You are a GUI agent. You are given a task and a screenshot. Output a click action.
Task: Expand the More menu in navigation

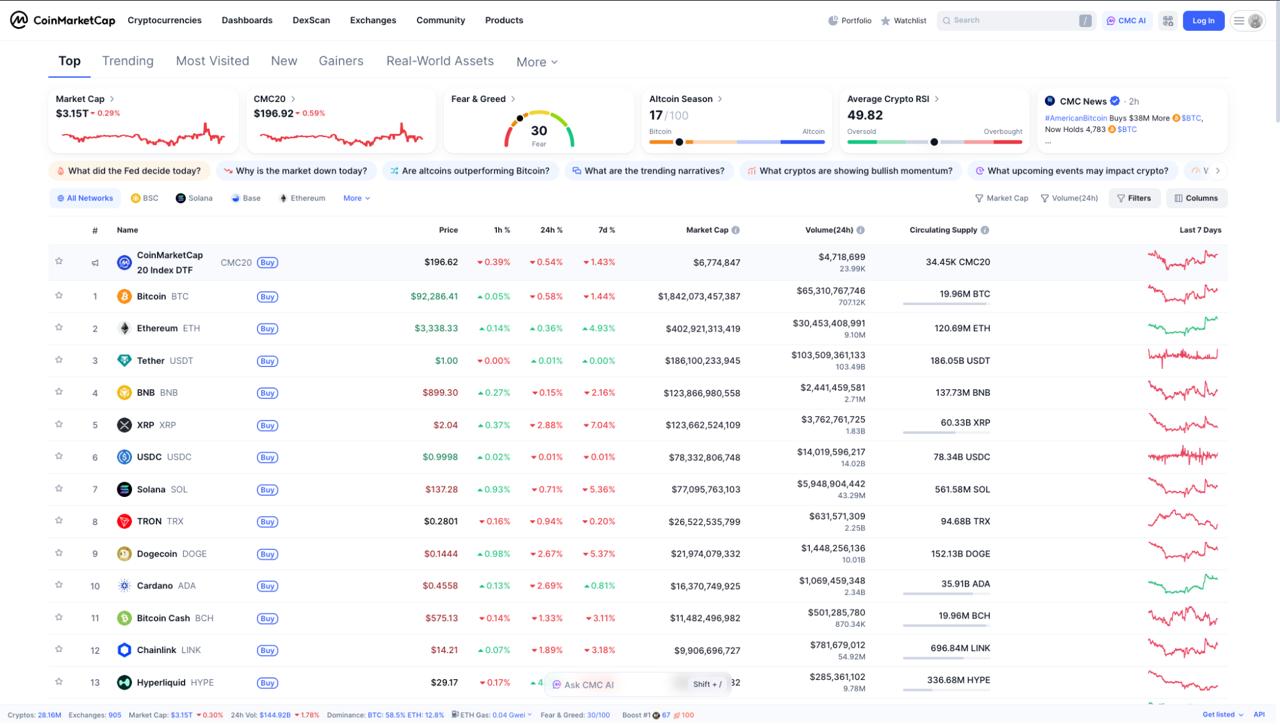pyautogui.click(x=536, y=61)
